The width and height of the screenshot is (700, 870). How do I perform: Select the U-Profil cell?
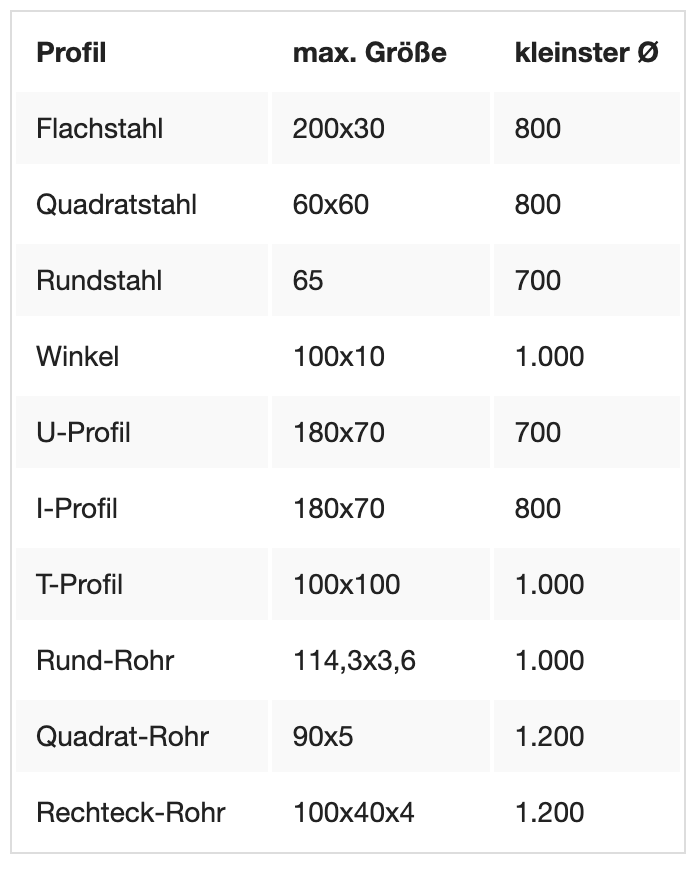tap(83, 433)
